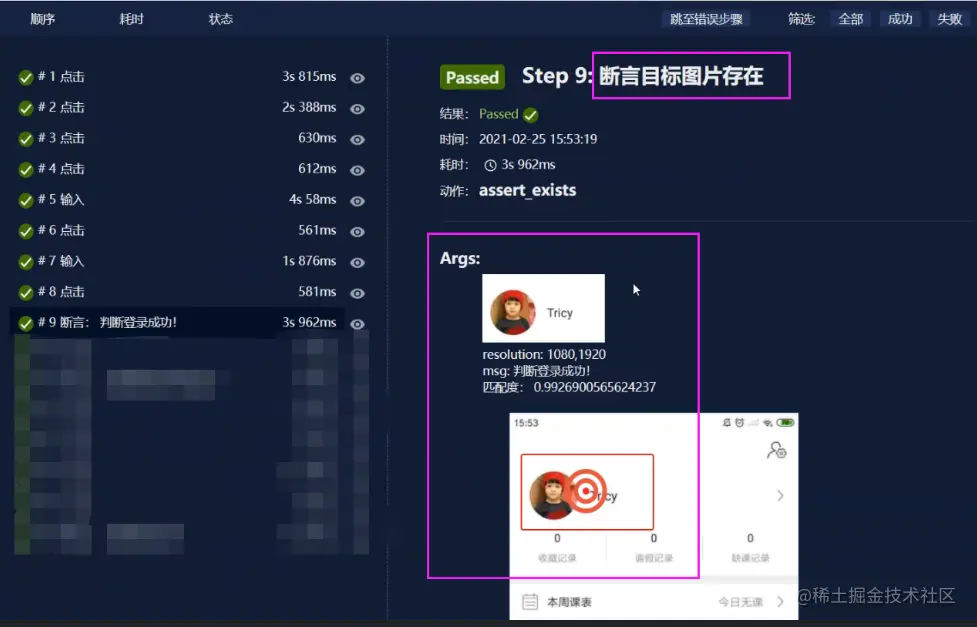
Task: Toggle the eye icon for step #1 点击
Action: (x=356, y=77)
